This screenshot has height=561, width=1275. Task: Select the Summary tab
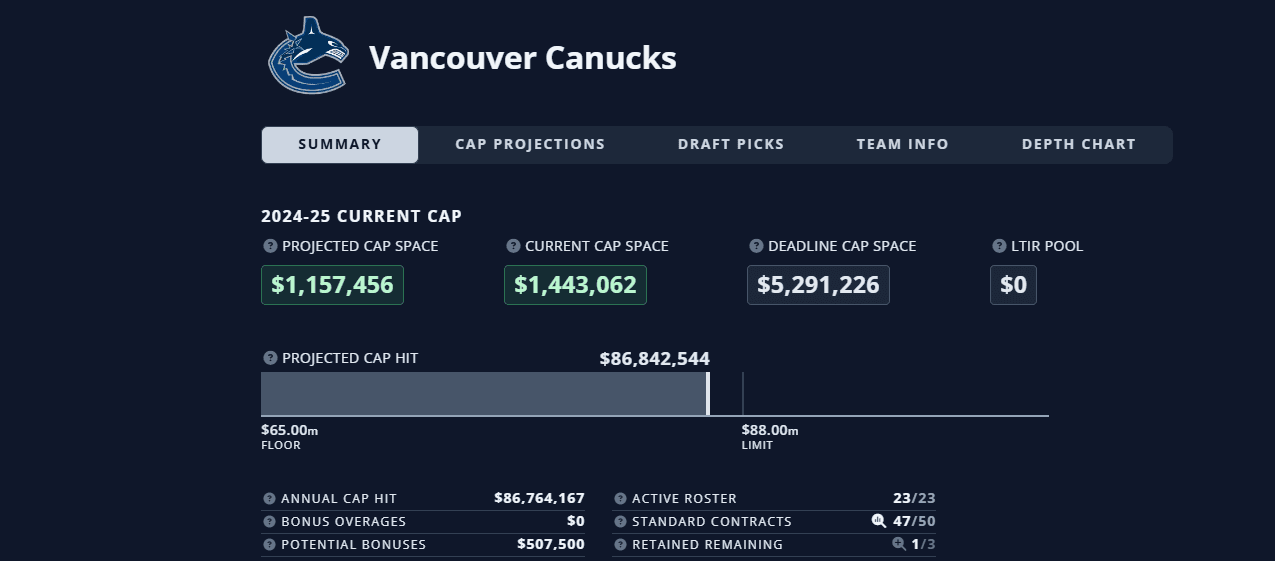(340, 145)
